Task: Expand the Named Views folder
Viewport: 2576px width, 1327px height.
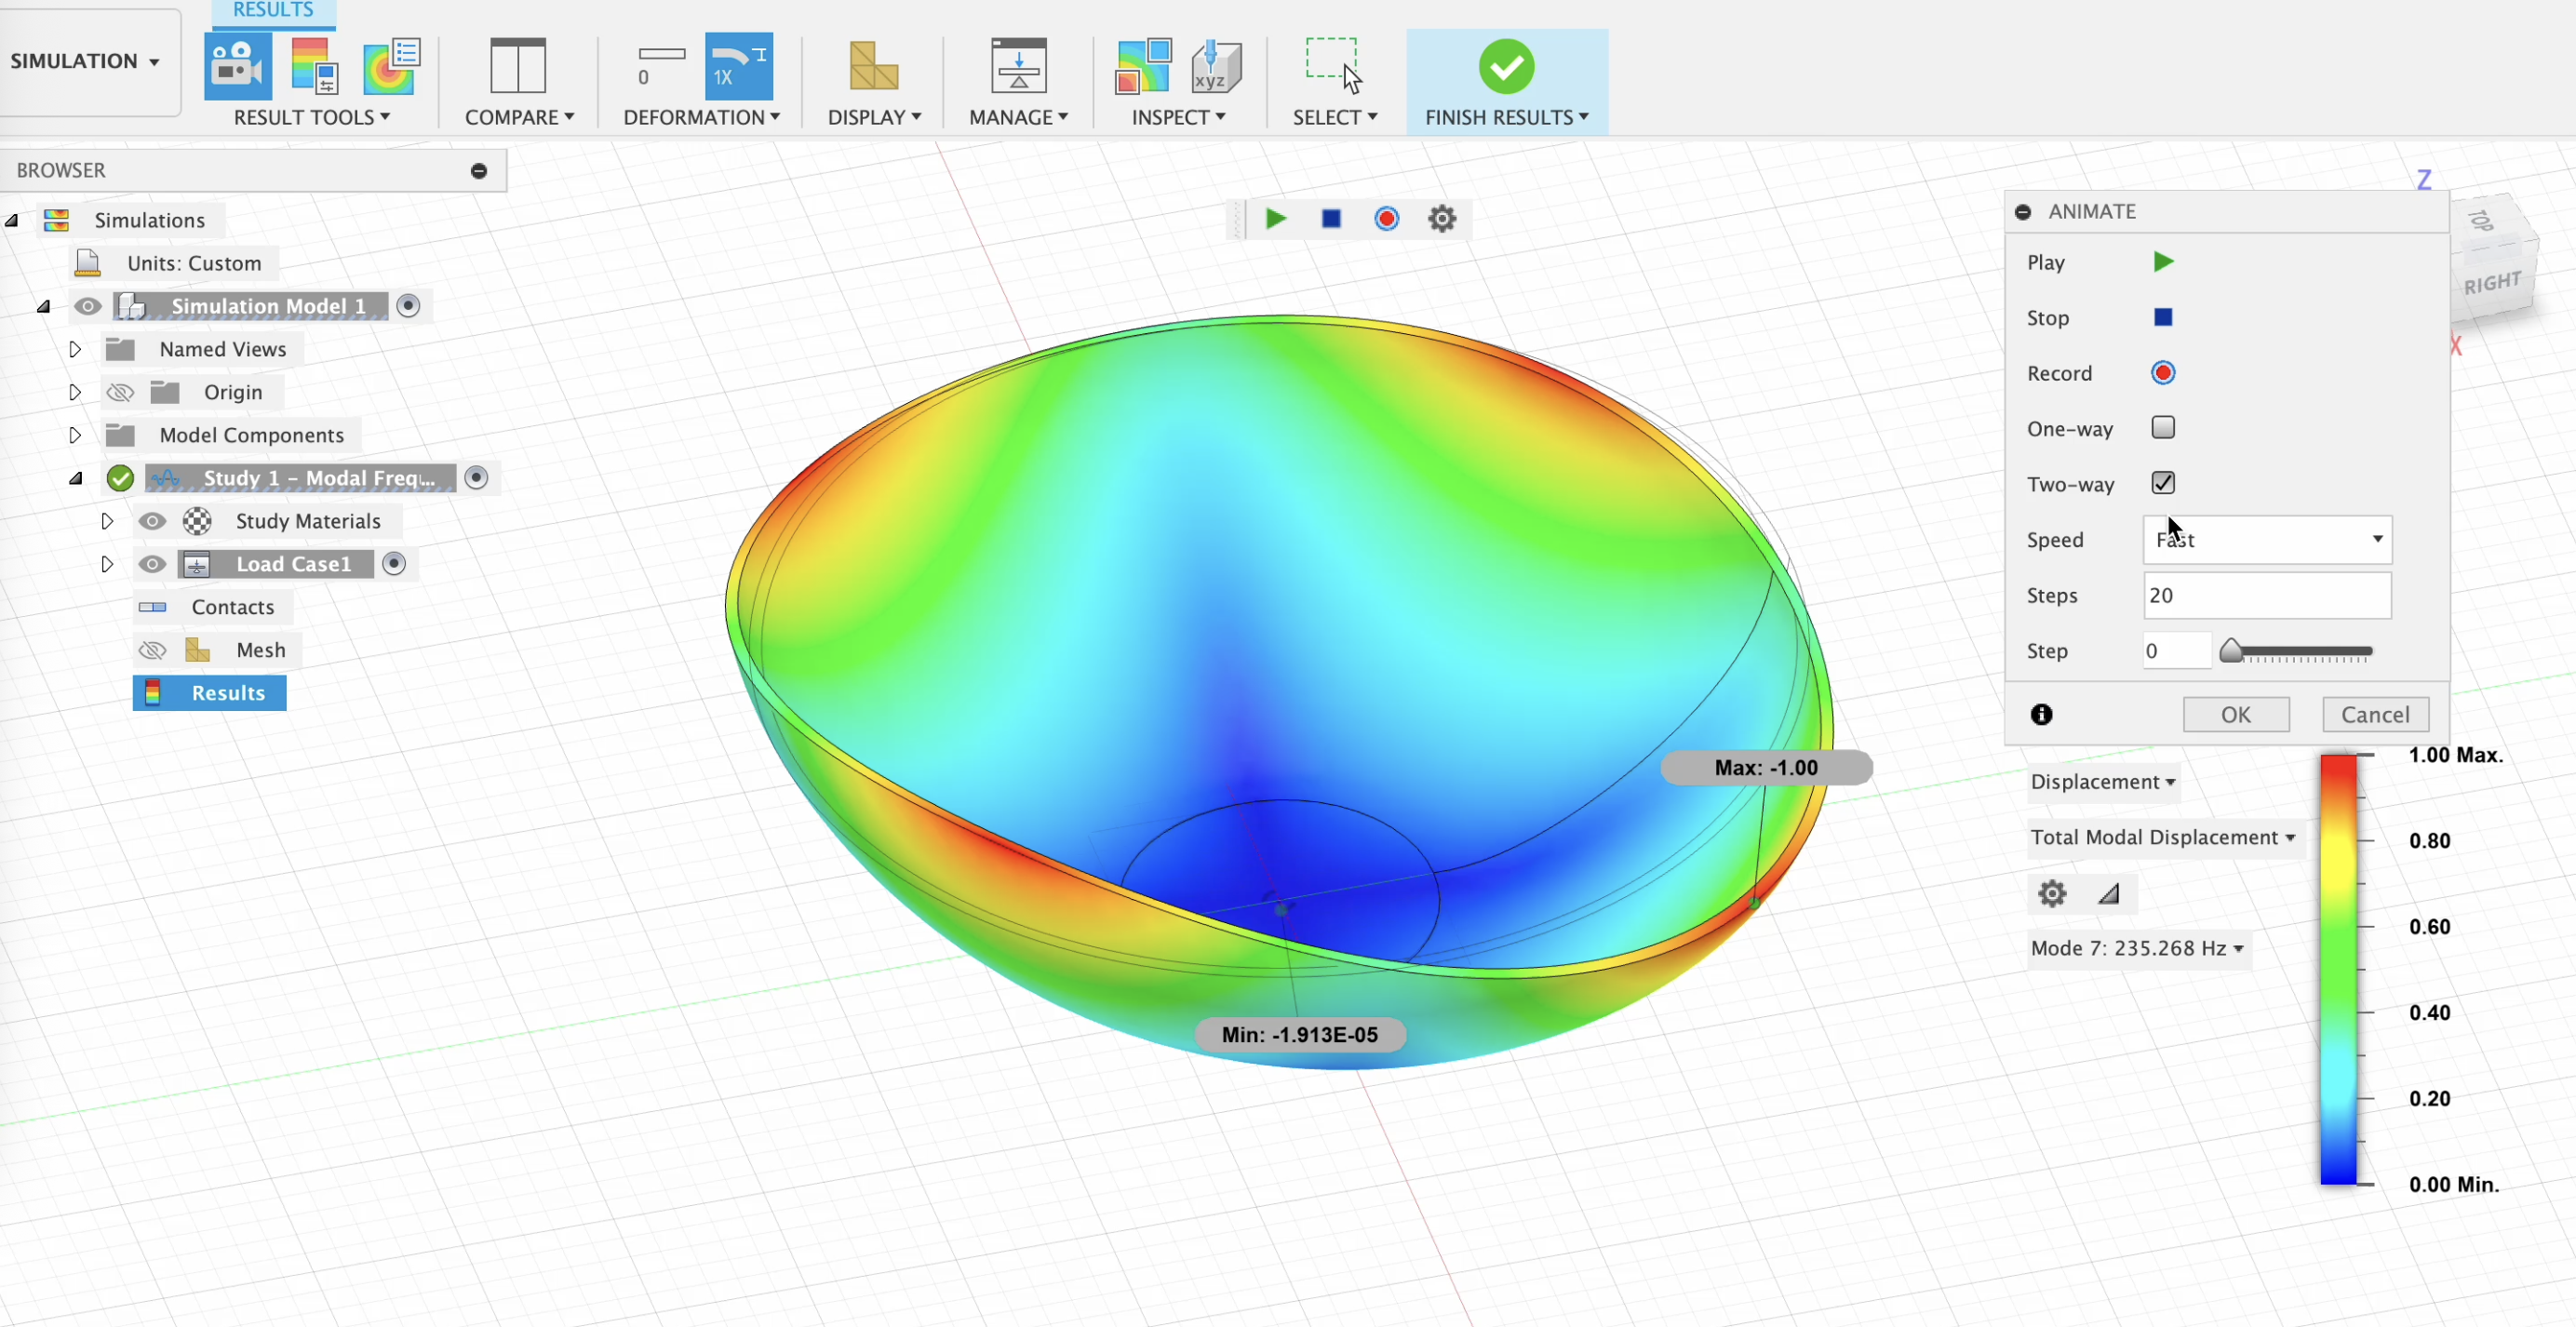Action: click(75, 349)
